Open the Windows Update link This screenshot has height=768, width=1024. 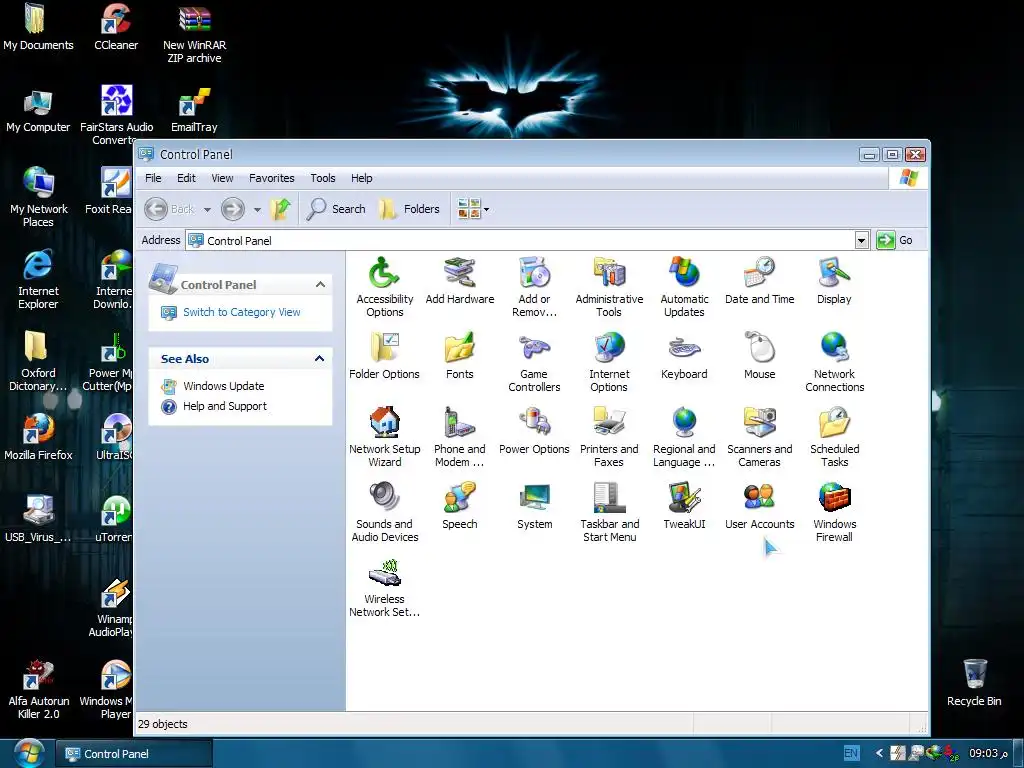pyautogui.click(x=223, y=386)
